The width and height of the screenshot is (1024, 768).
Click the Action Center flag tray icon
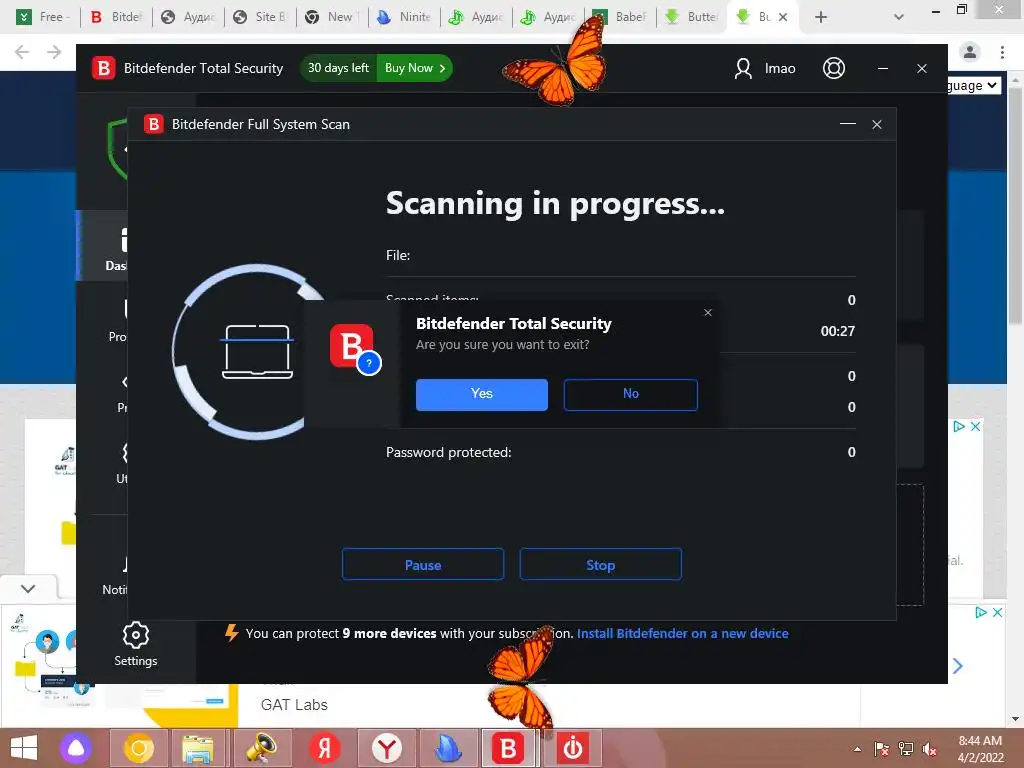(x=881, y=749)
